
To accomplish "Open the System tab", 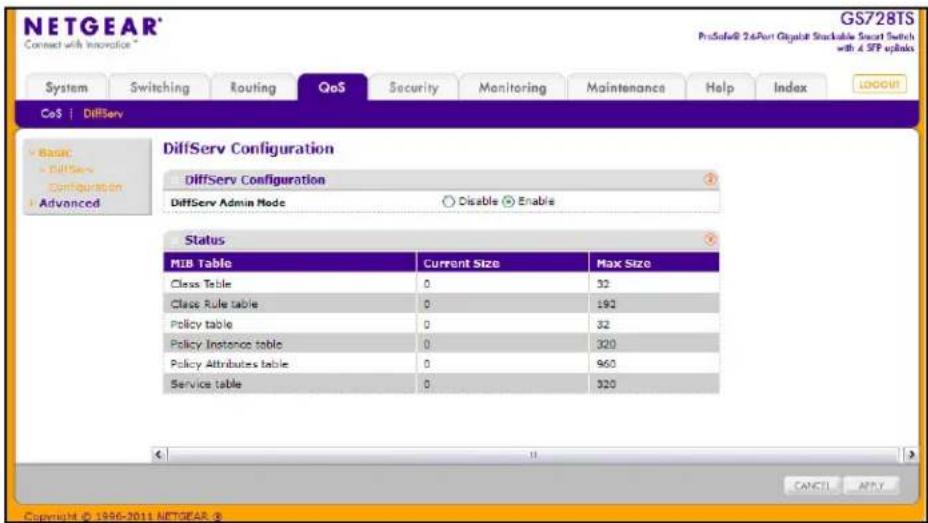I will (x=66, y=88).
